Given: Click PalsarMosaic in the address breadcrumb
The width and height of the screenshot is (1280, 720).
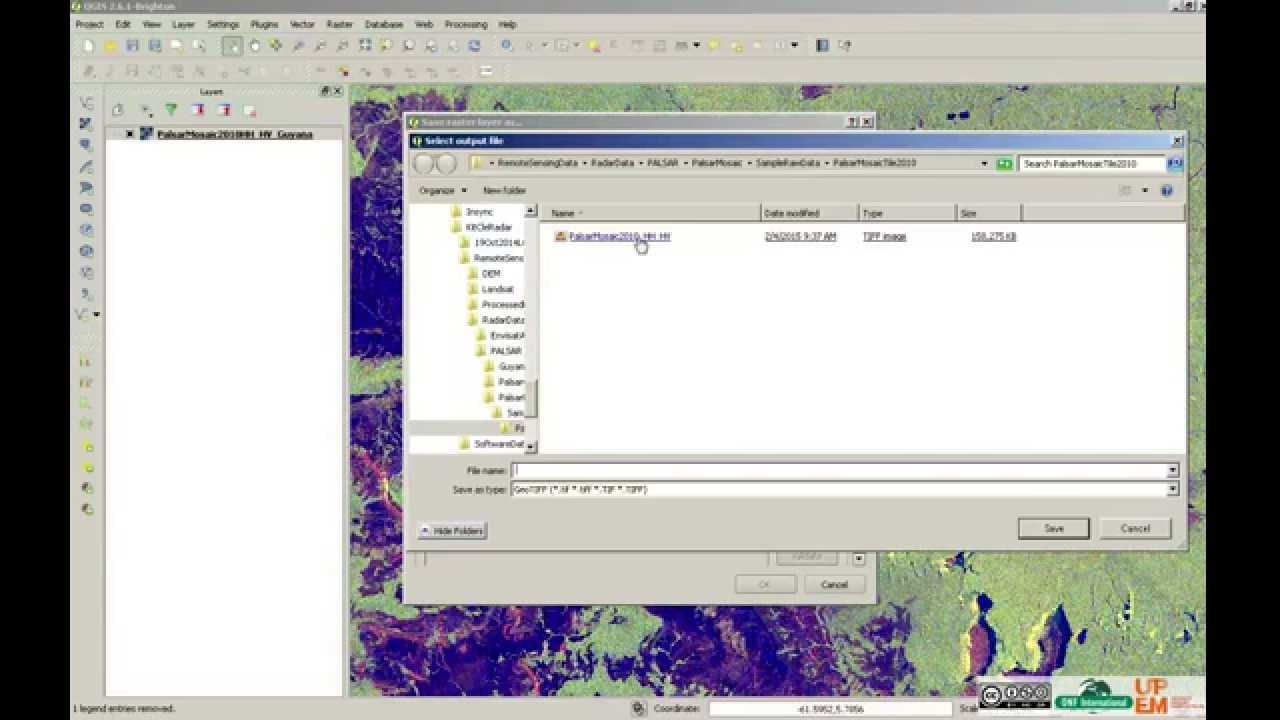Looking at the screenshot, I should point(717,163).
